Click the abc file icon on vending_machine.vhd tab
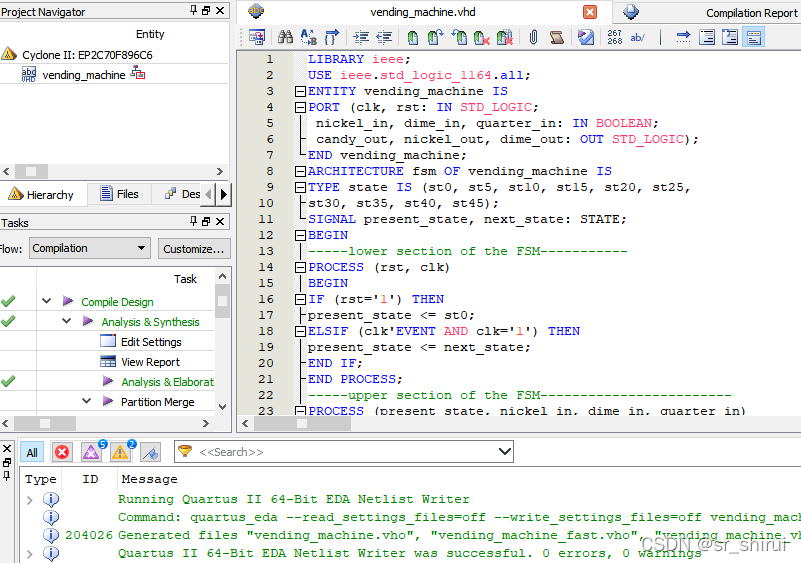Image resolution: width=801 pixels, height=563 pixels. pos(256,11)
